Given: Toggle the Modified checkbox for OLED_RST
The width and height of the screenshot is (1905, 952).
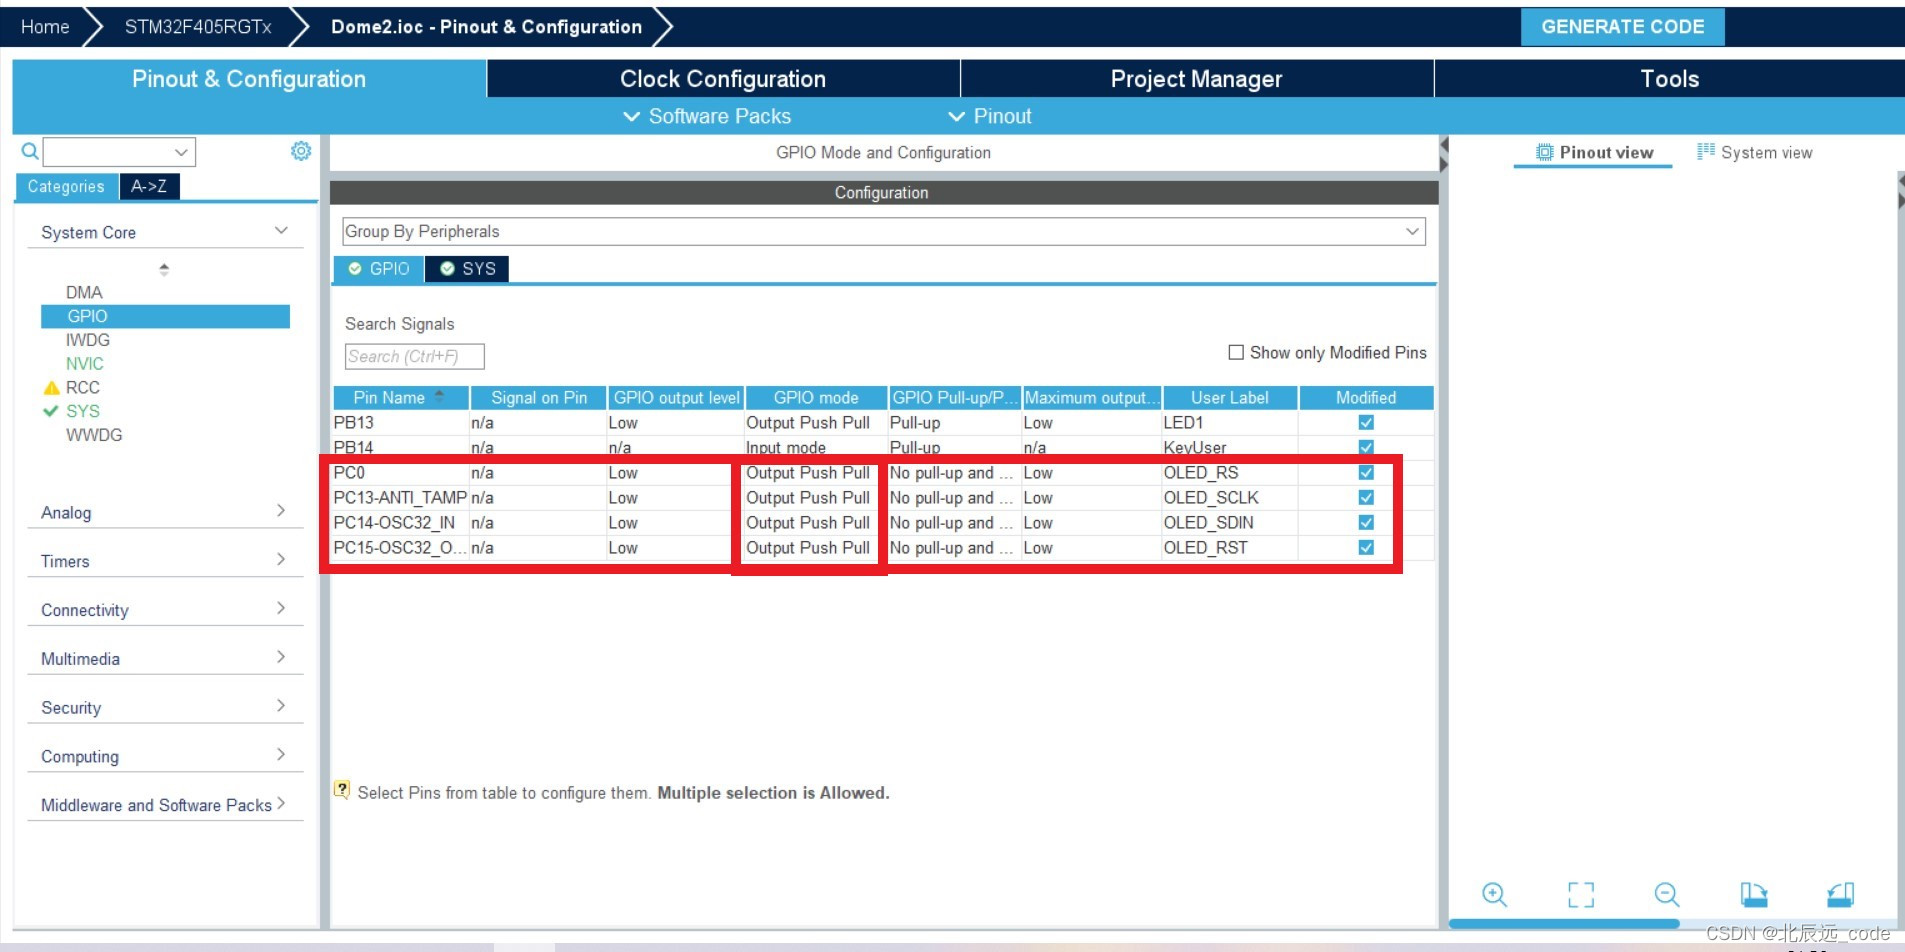Looking at the screenshot, I should 1366,547.
